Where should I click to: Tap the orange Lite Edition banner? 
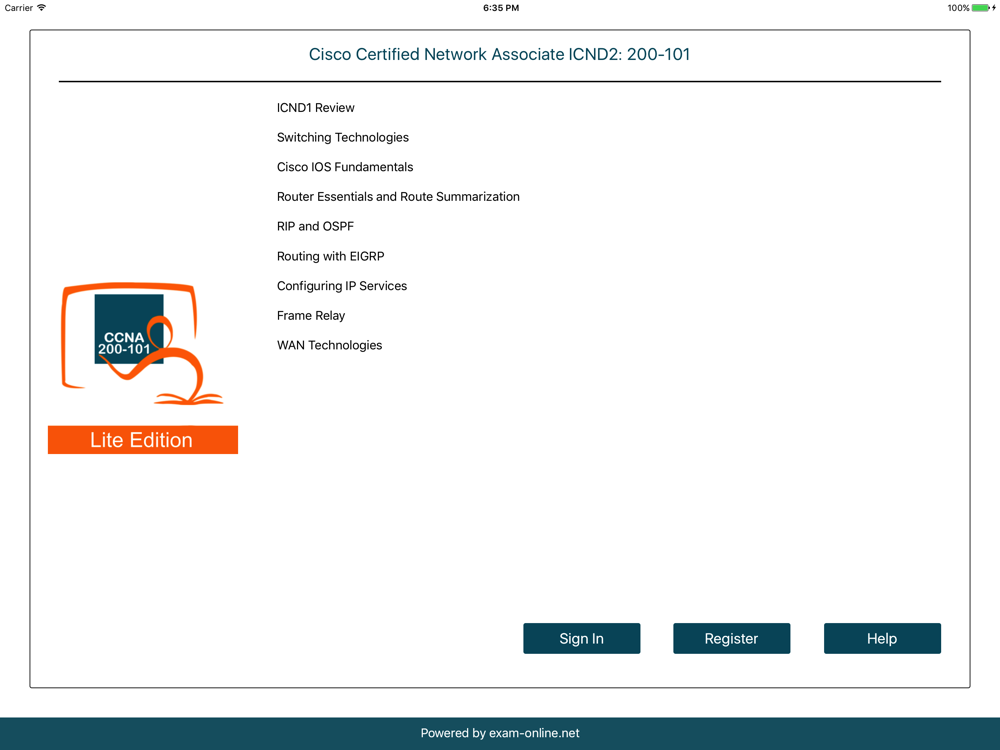(x=142, y=440)
